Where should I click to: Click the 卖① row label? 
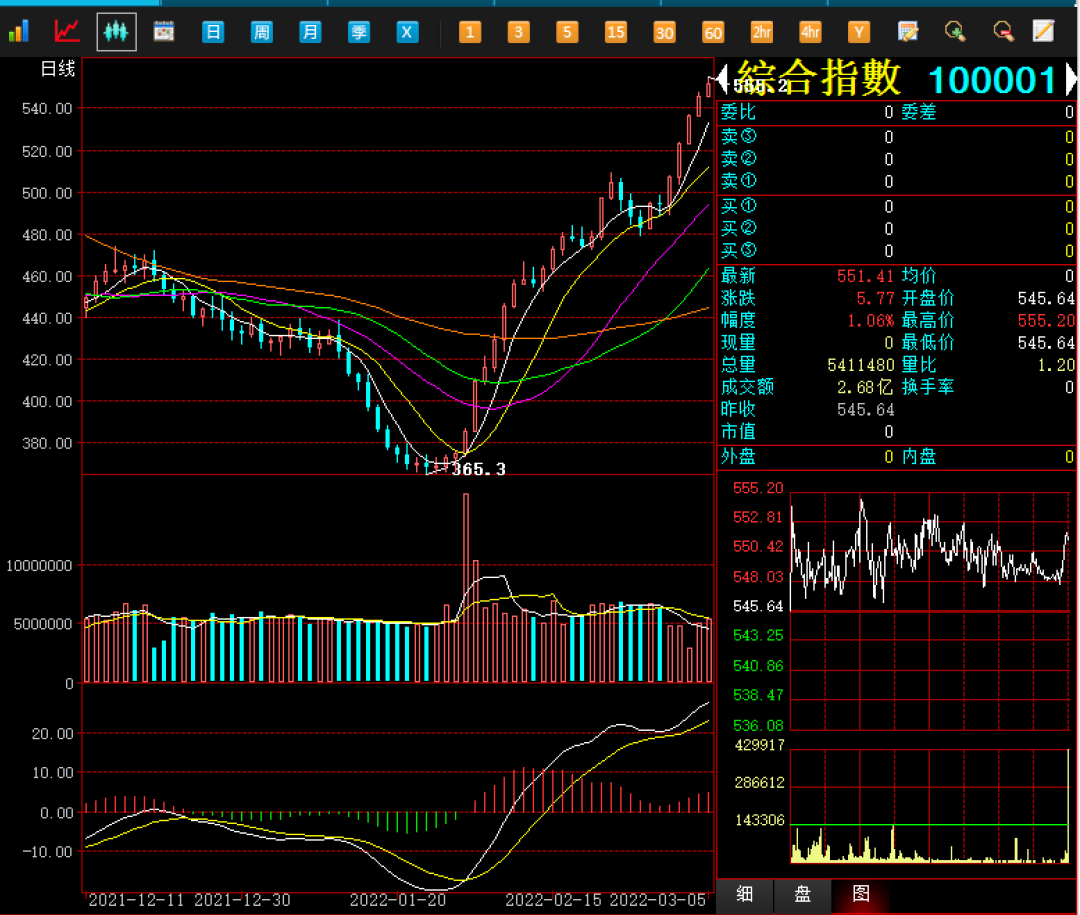738,181
